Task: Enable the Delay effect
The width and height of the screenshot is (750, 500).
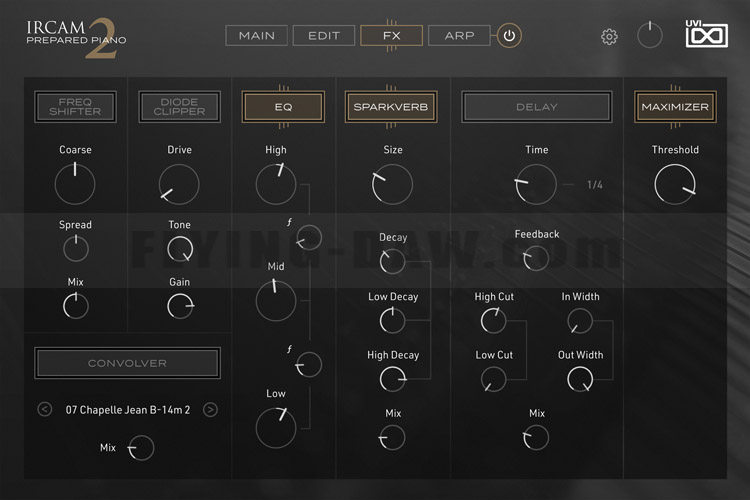Action: click(x=537, y=107)
